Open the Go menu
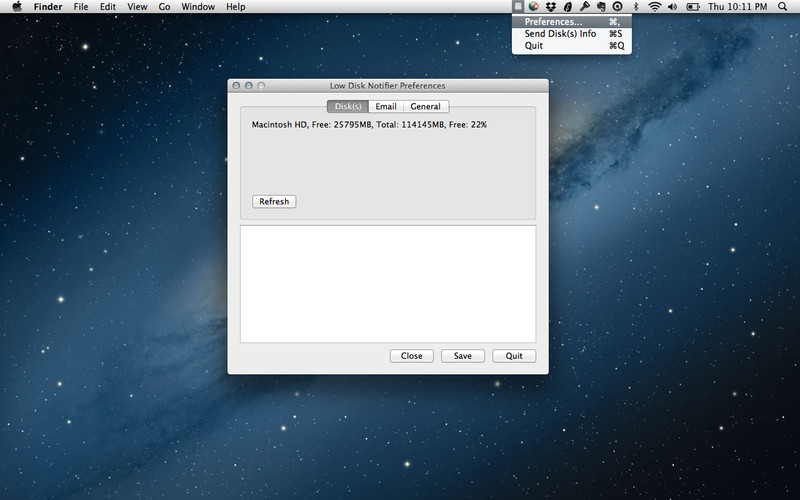Viewport: 800px width, 500px height. click(x=164, y=7)
